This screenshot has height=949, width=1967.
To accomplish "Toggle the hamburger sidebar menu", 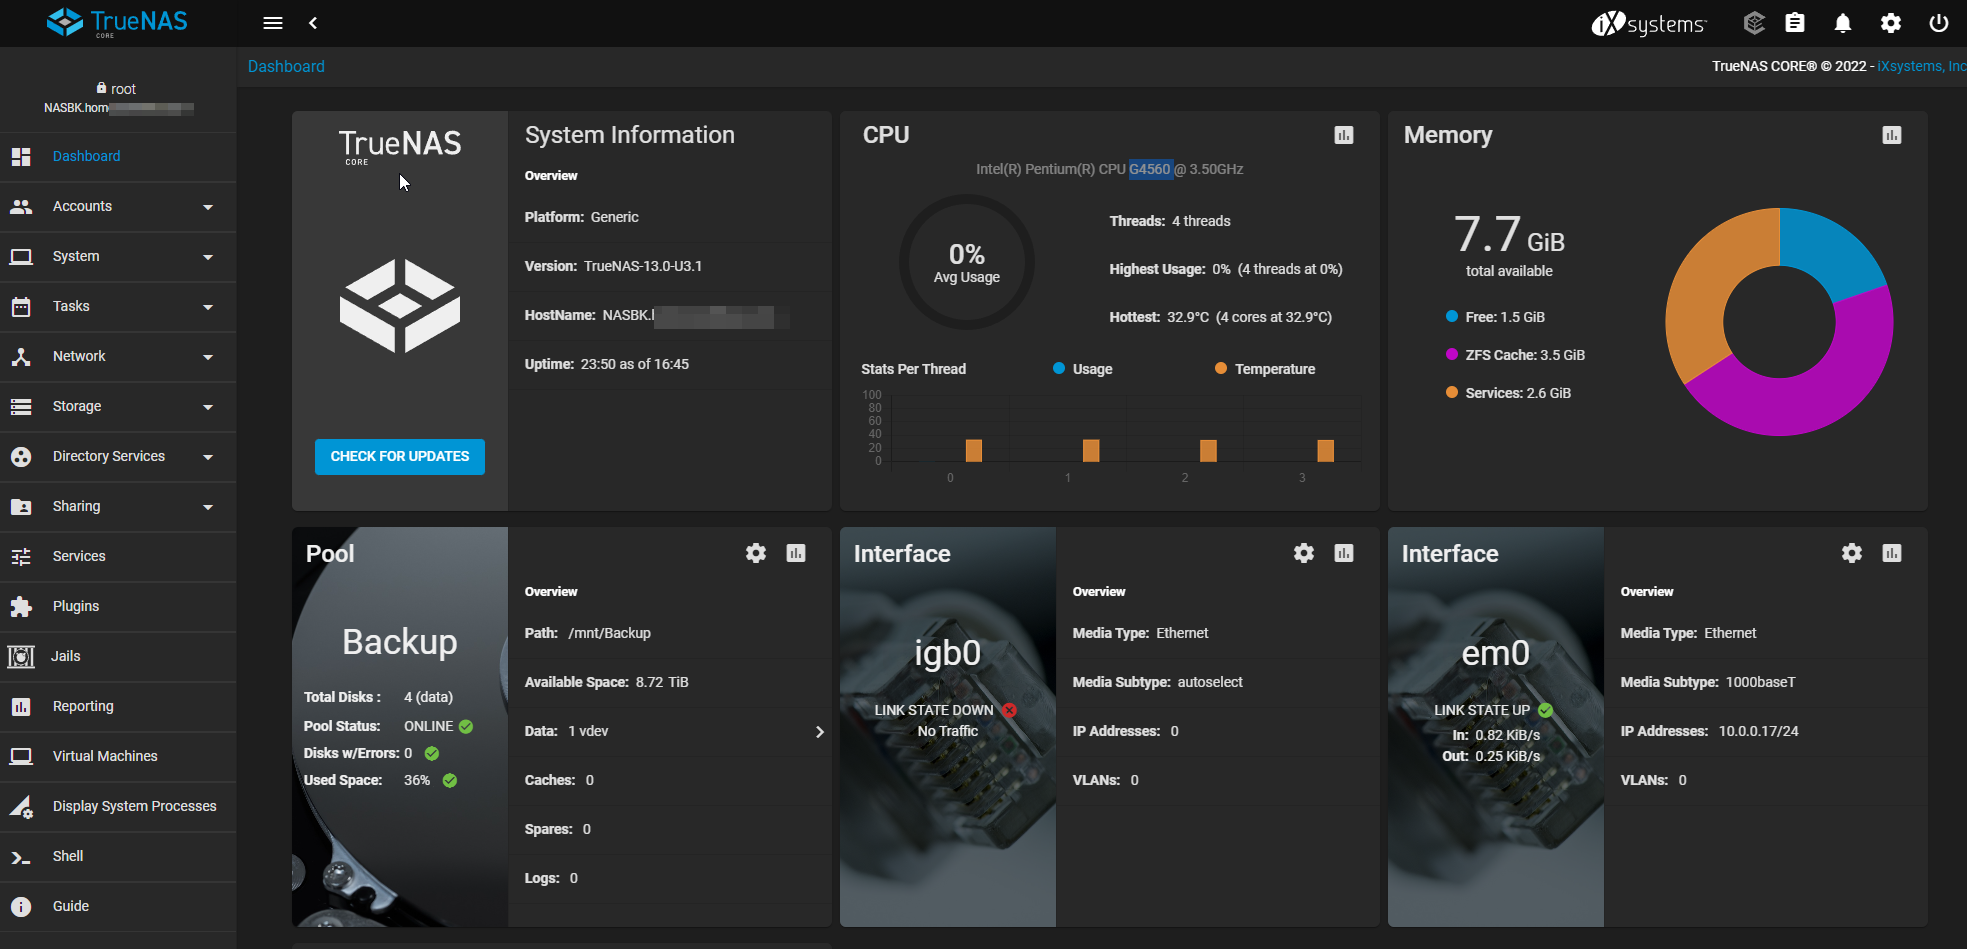I will coord(273,23).
